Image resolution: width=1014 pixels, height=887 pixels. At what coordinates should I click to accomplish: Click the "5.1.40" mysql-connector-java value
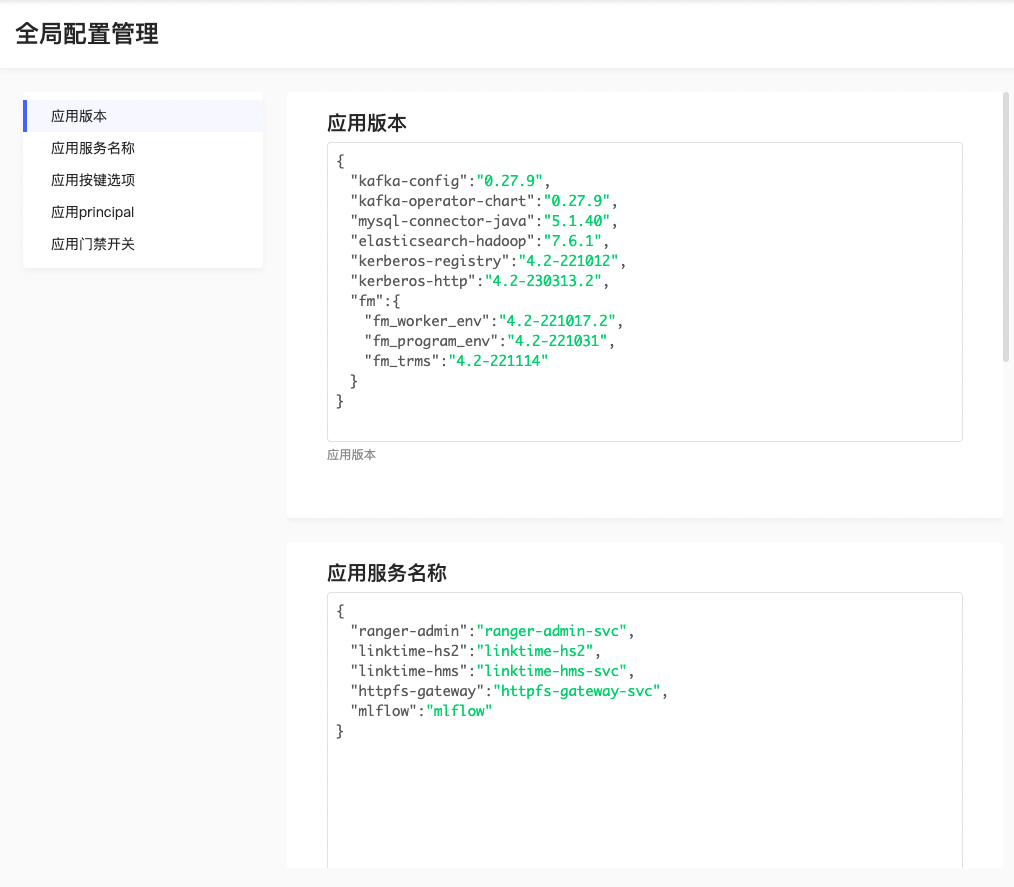click(x=577, y=221)
